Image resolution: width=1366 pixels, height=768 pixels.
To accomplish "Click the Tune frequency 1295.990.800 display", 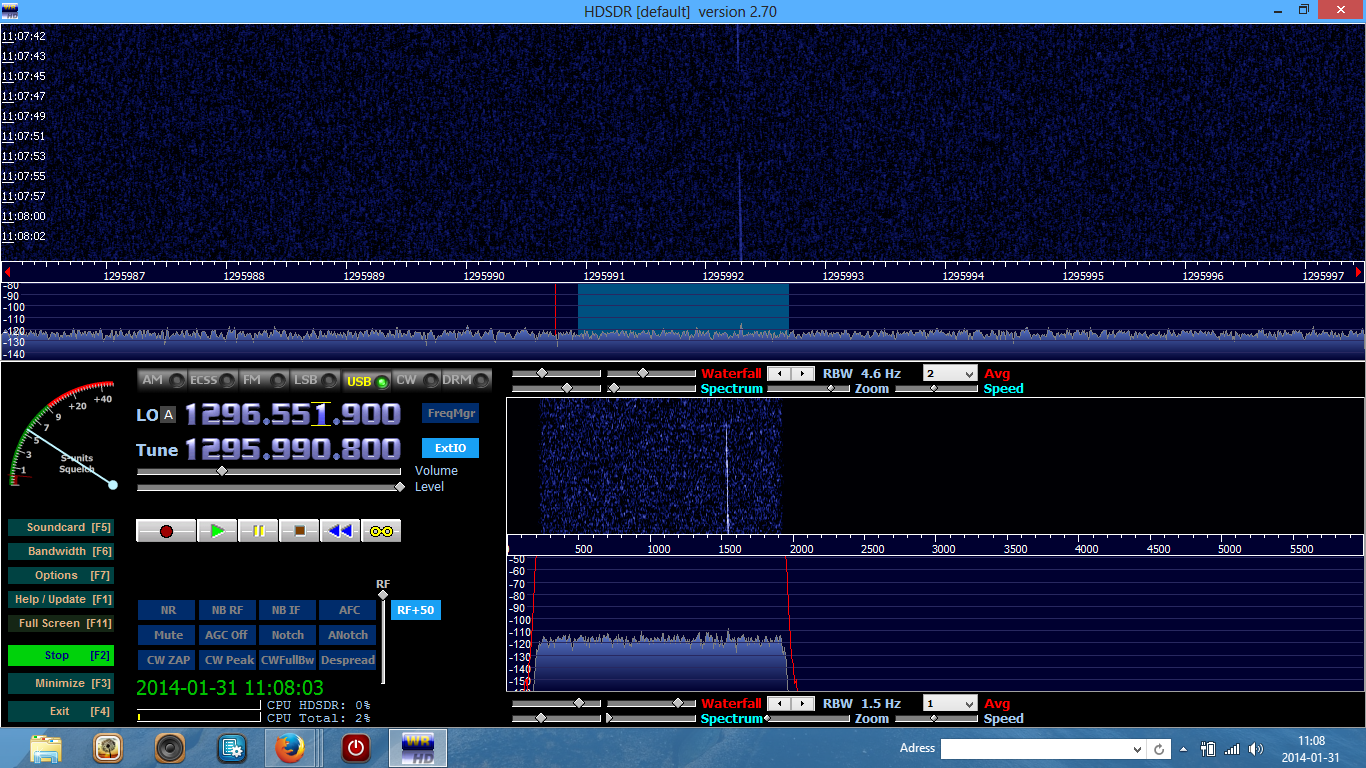I will [x=293, y=449].
